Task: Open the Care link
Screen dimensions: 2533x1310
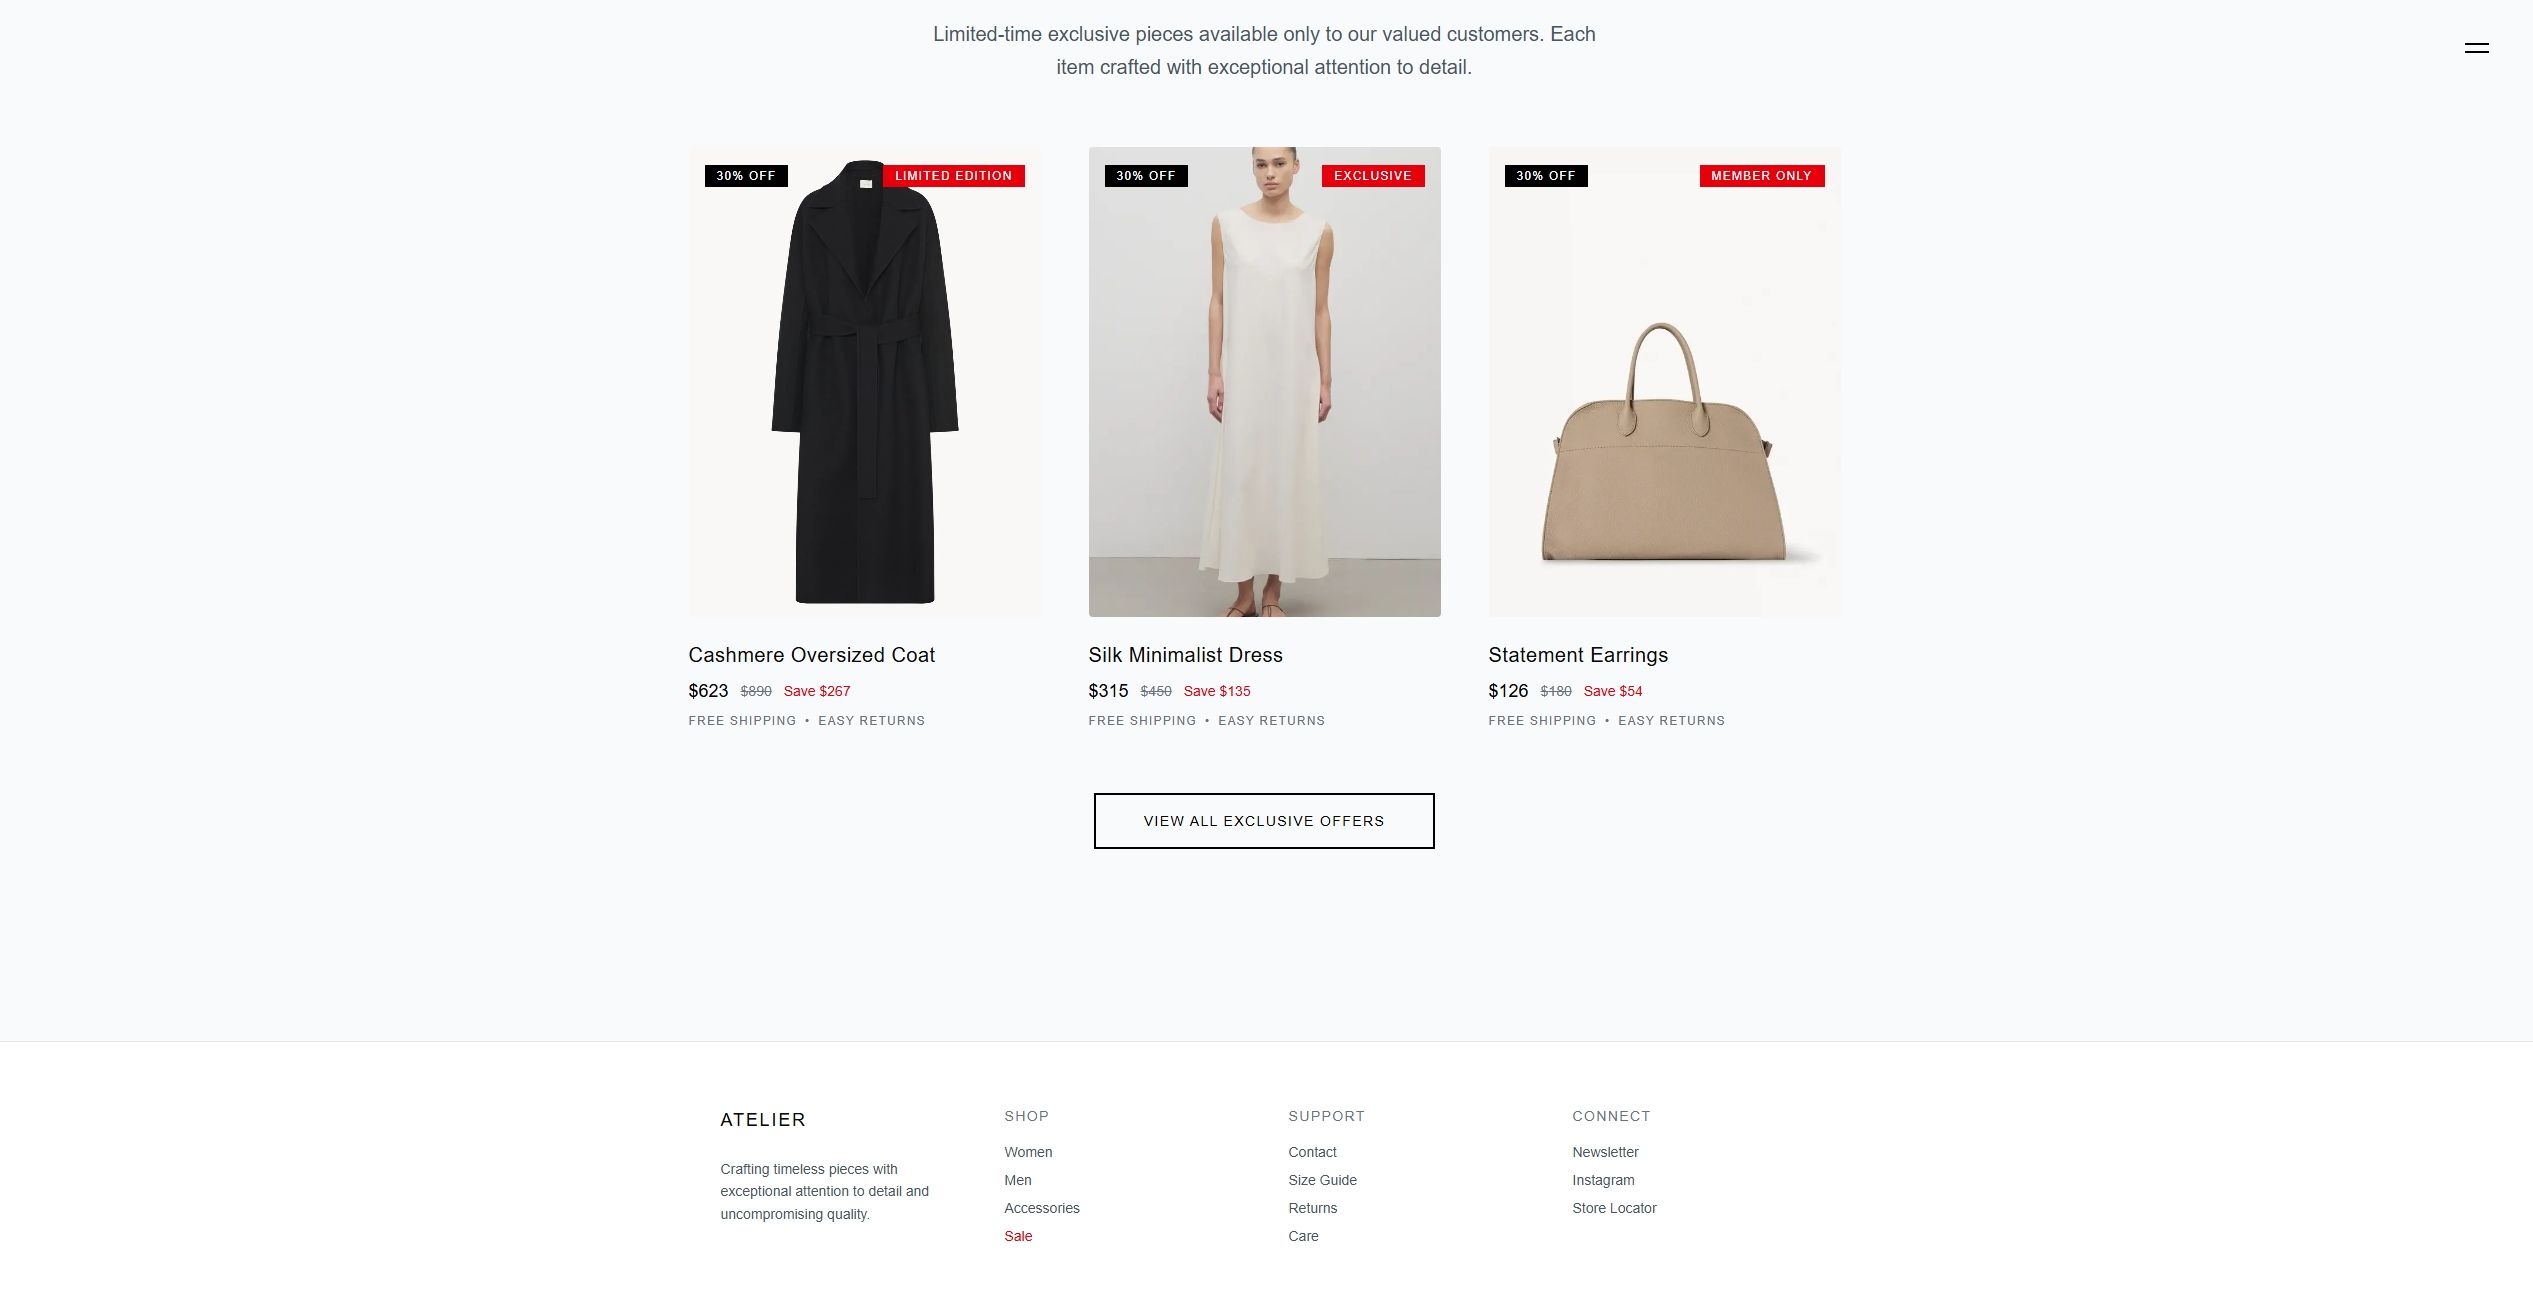Action: pyautogui.click(x=1303, y=1236)
